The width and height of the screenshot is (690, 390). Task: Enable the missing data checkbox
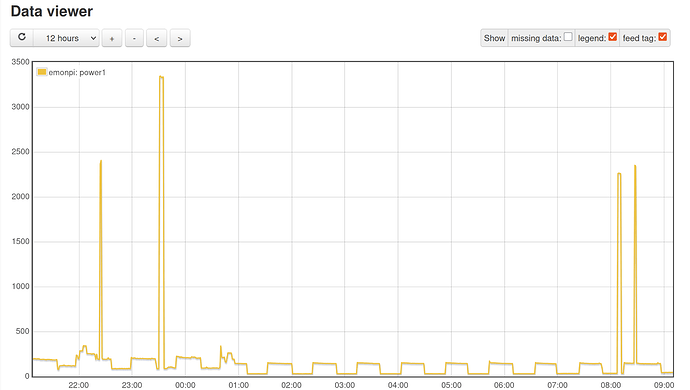[568, 37]
